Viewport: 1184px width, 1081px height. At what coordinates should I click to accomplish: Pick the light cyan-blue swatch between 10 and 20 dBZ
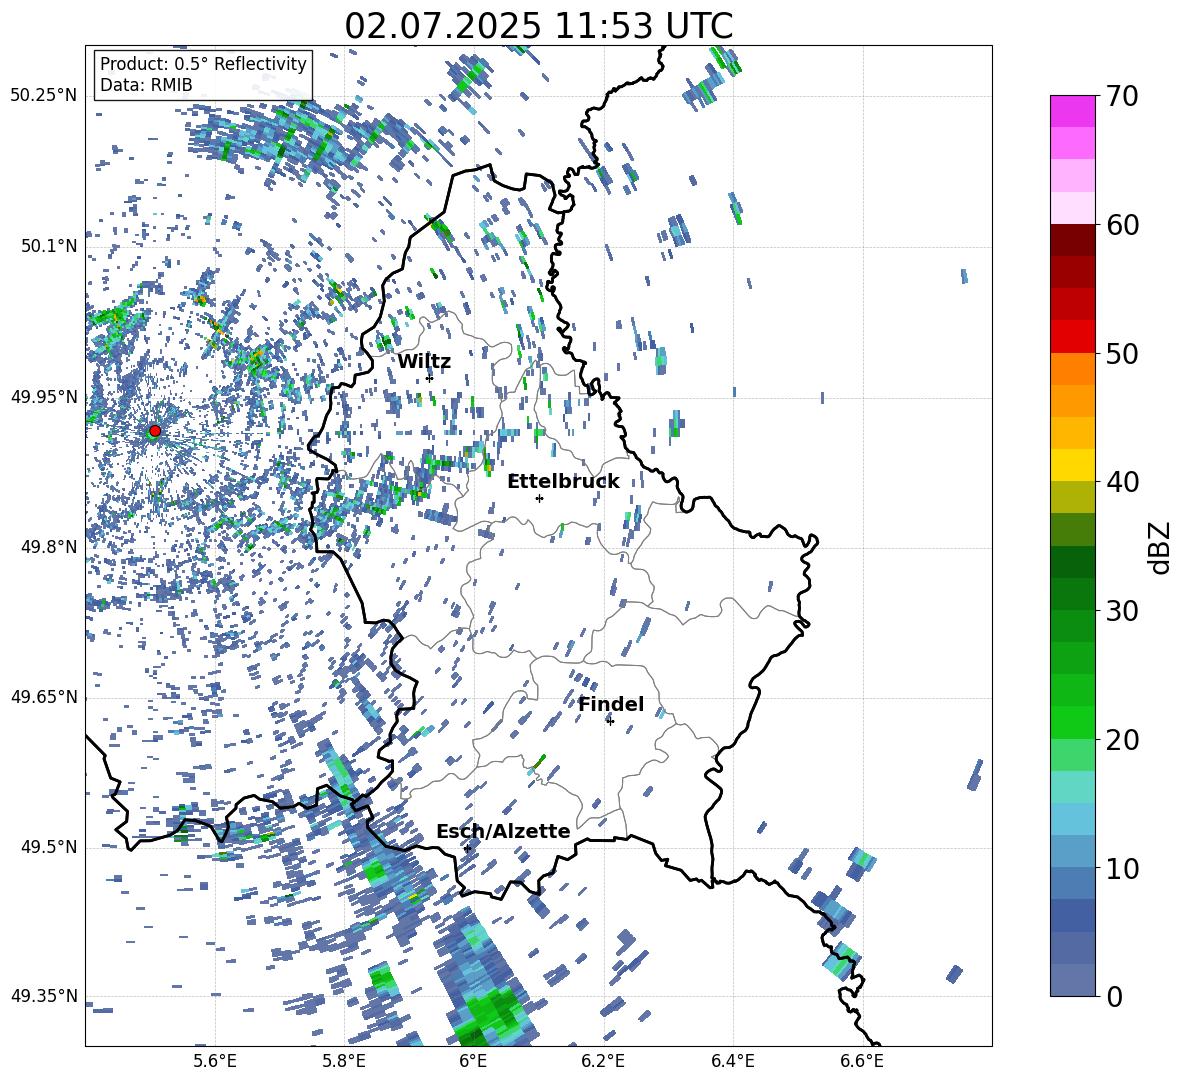point(1072,819)
